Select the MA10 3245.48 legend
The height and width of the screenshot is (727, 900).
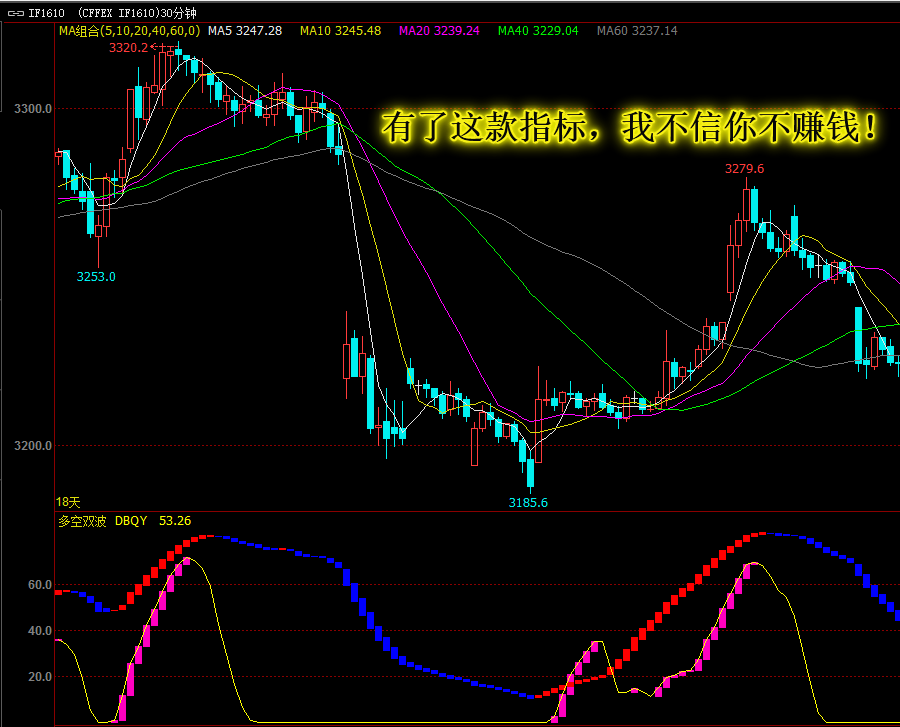340,31
